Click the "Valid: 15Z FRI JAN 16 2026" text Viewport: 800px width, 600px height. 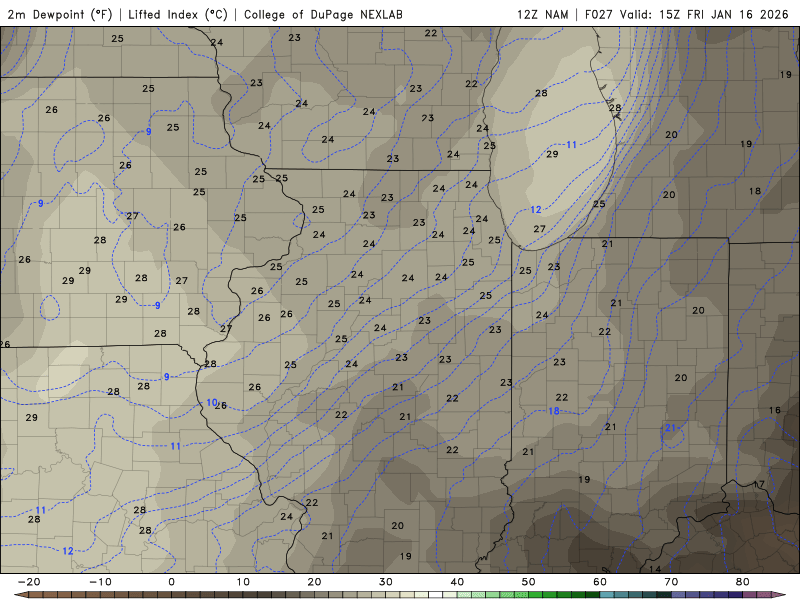pyautogui.click(x=704, y=14)
